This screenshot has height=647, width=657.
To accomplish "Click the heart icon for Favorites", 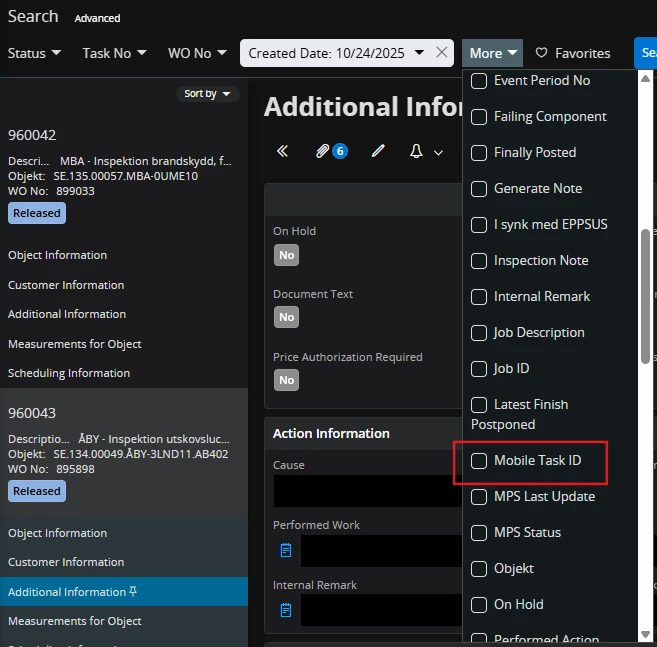I will 542,53.
